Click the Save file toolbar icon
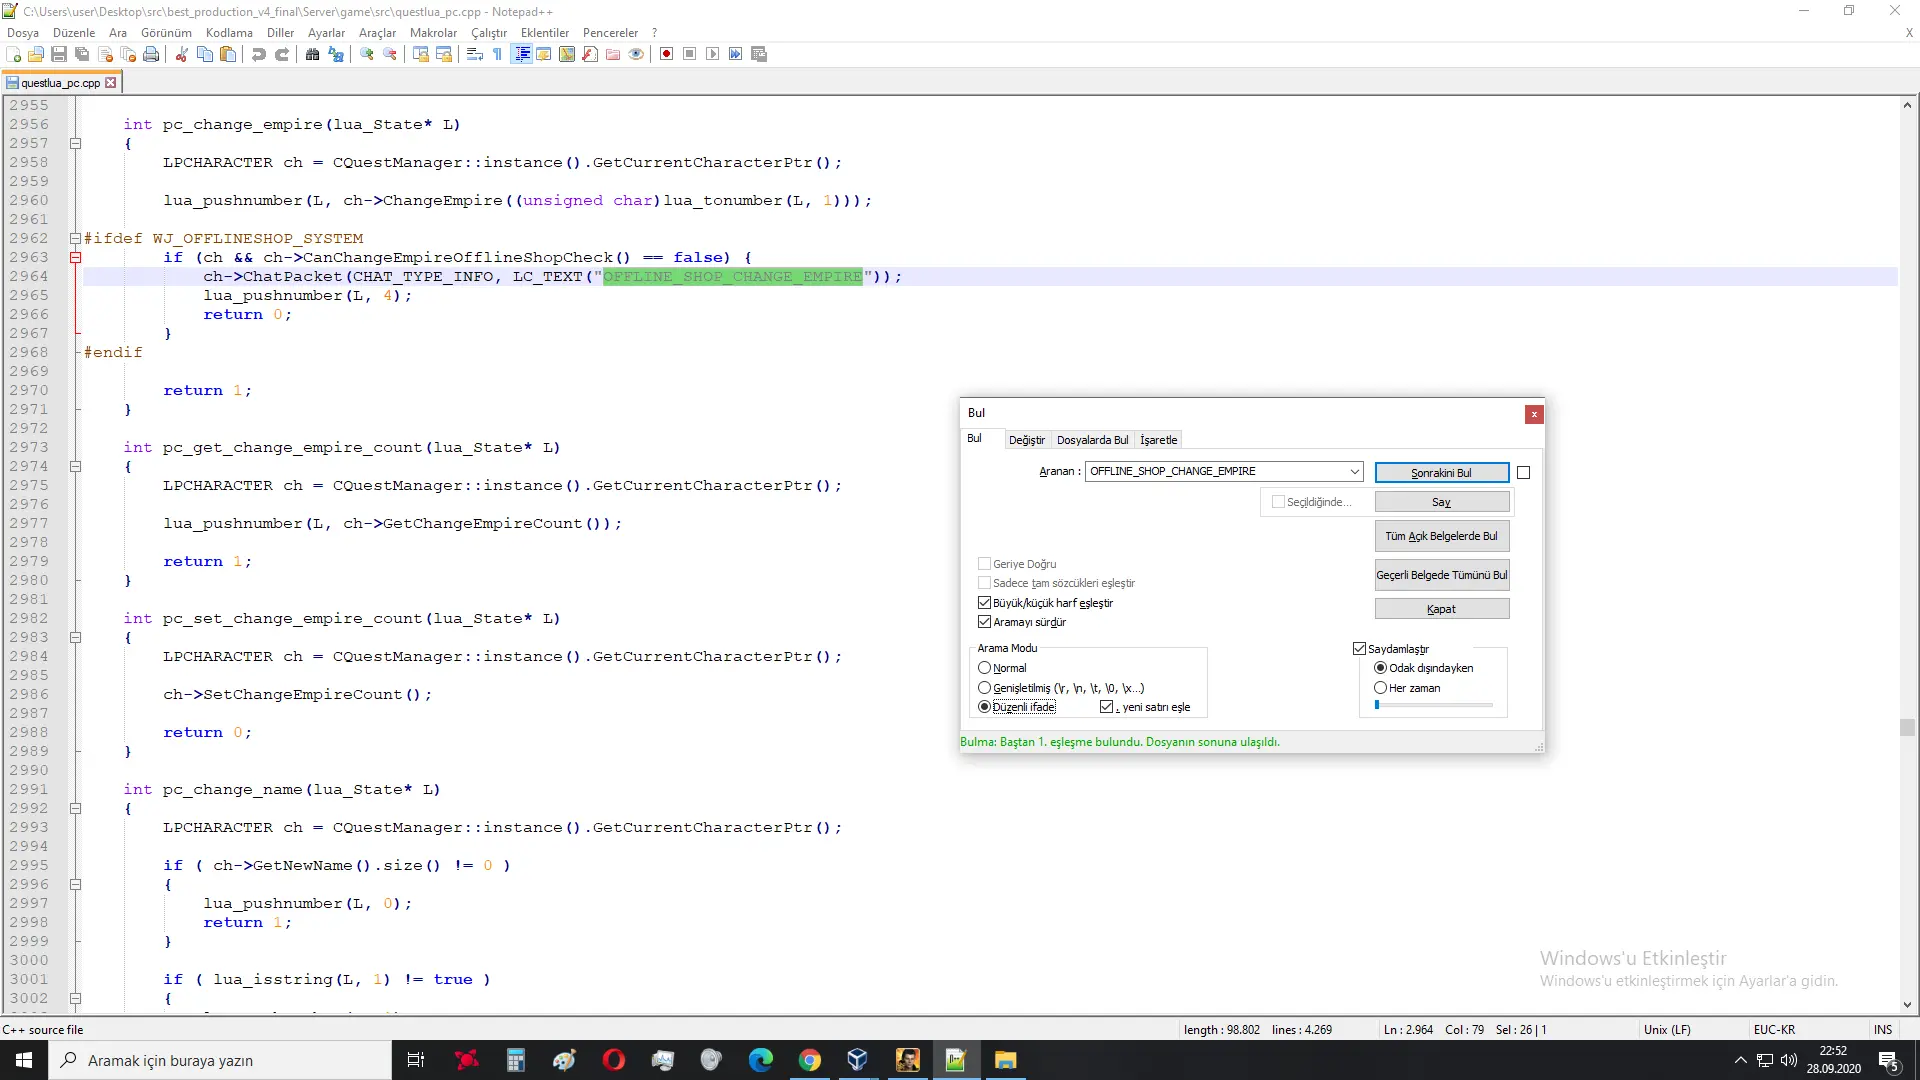Screen dimensions: 1920x1080 click(59, 54)
